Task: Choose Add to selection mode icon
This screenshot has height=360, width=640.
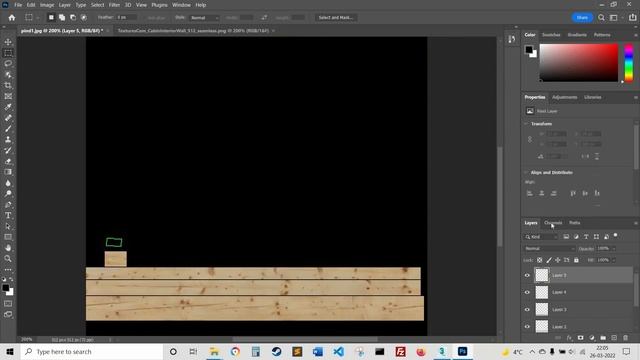Action: (x=62, y=18)
